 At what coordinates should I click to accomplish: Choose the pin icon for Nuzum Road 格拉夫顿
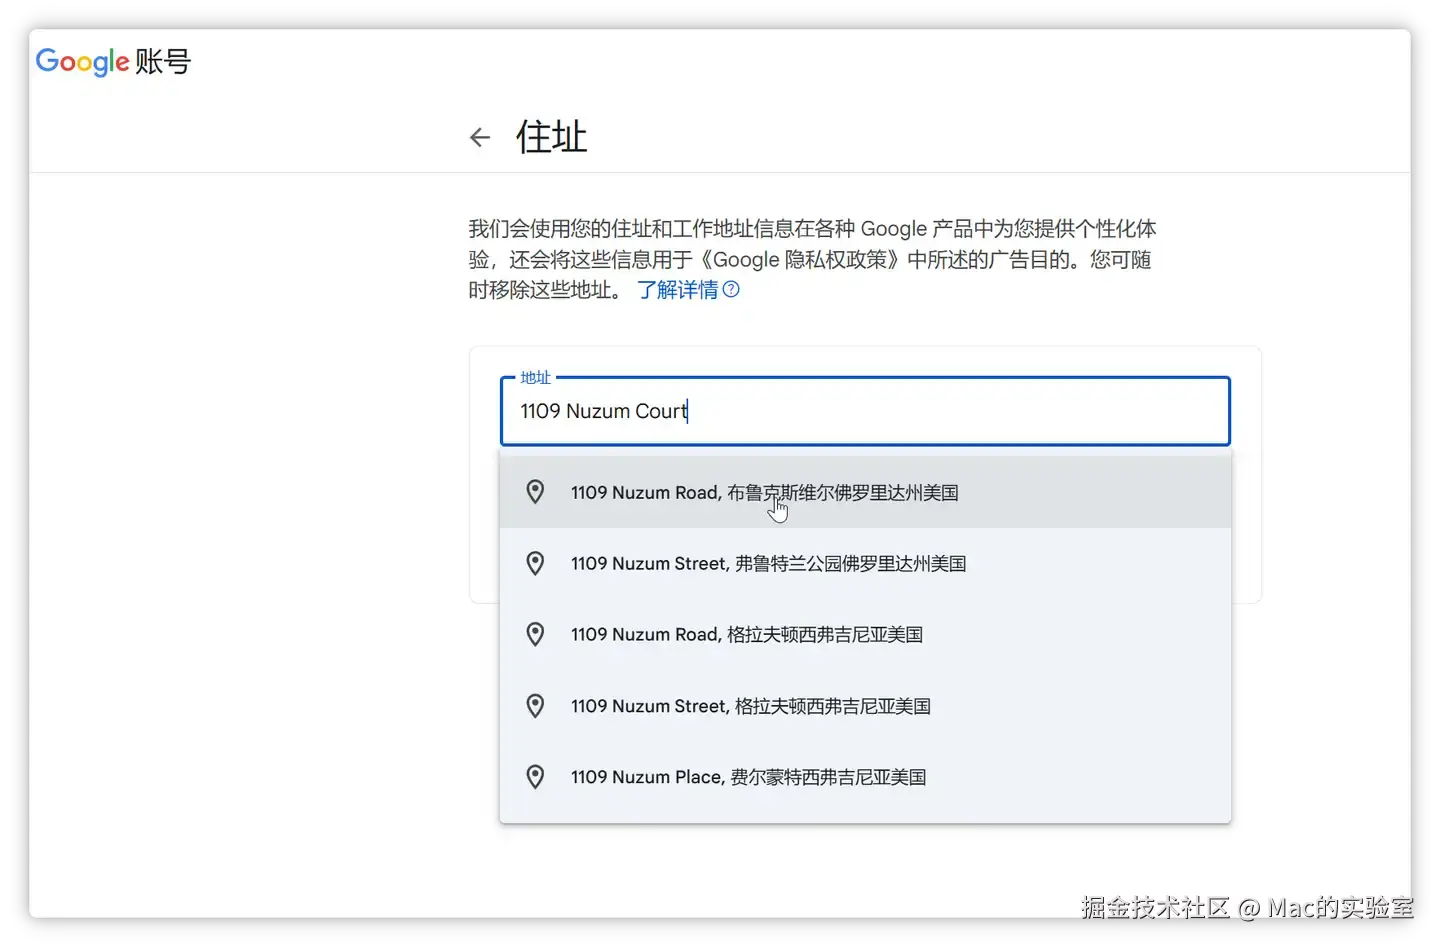click(536, 634)
